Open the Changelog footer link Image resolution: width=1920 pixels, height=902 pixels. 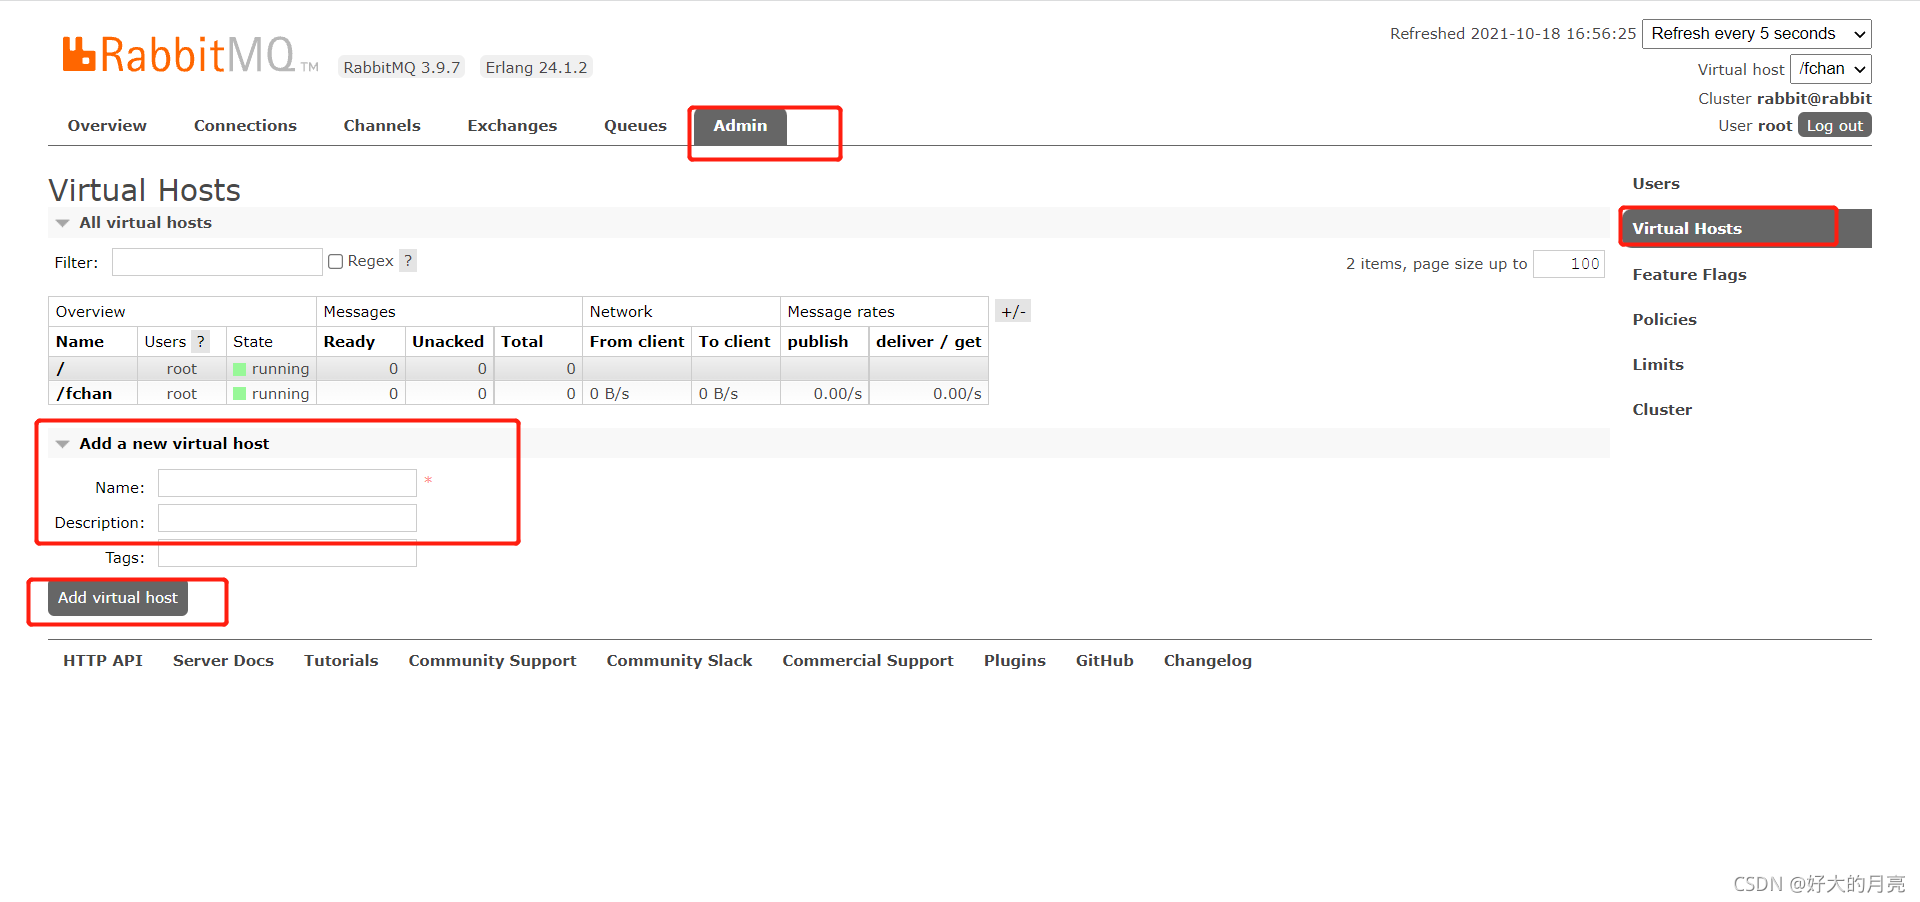coord(1207,661)
